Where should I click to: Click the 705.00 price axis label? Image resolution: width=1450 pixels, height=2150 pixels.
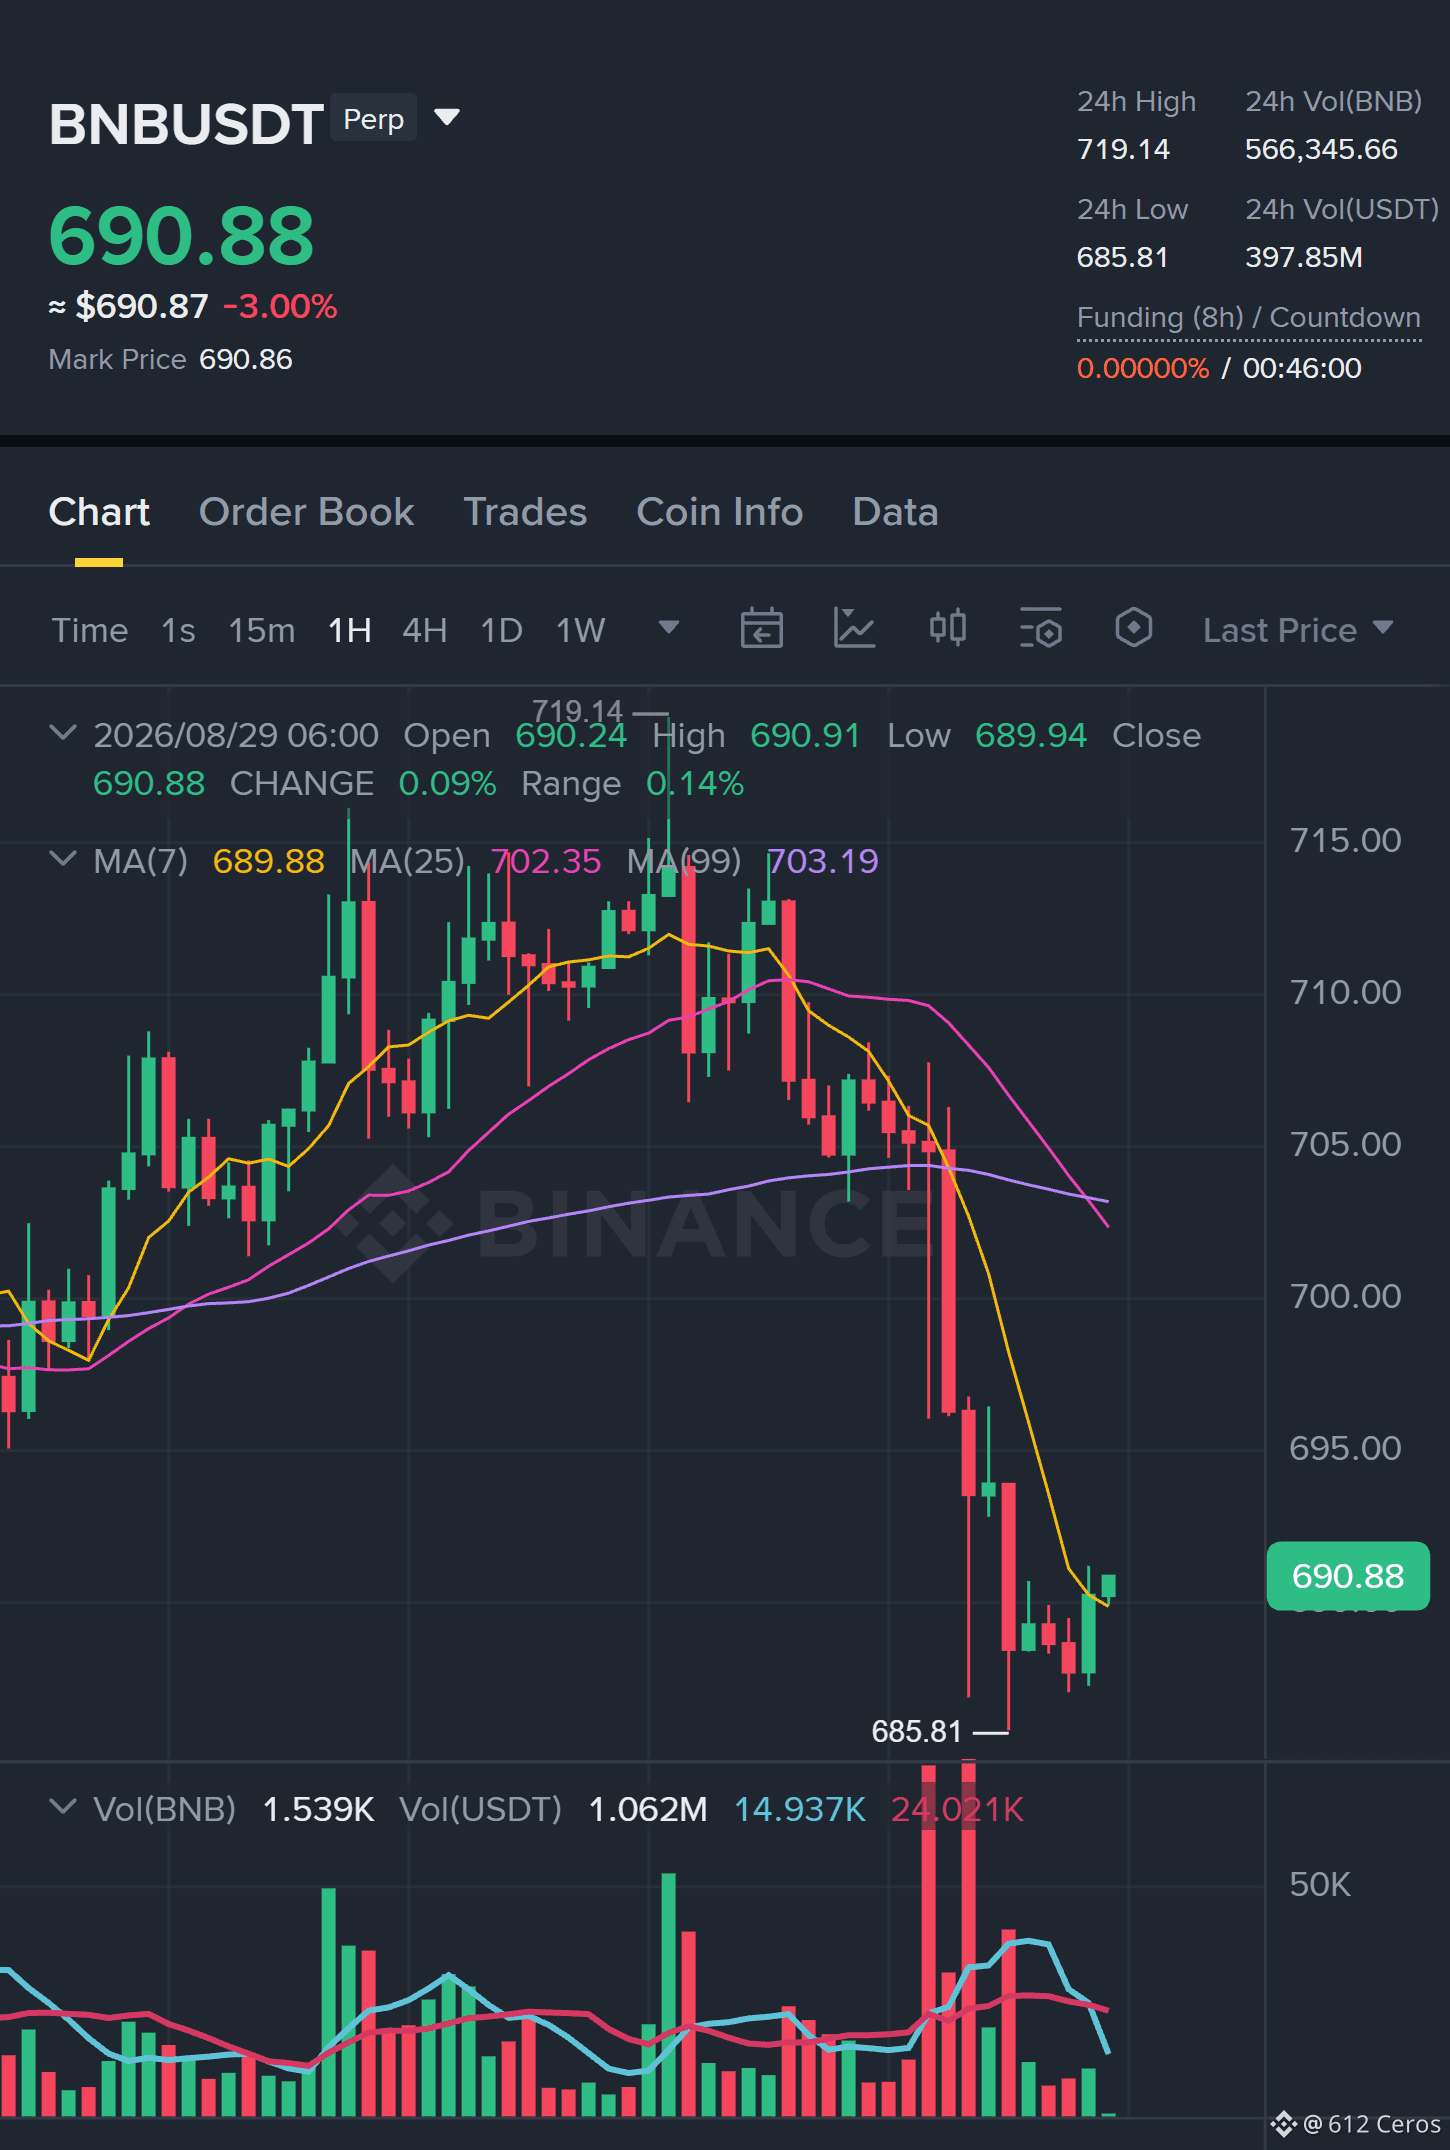tap(1345, 1144)
